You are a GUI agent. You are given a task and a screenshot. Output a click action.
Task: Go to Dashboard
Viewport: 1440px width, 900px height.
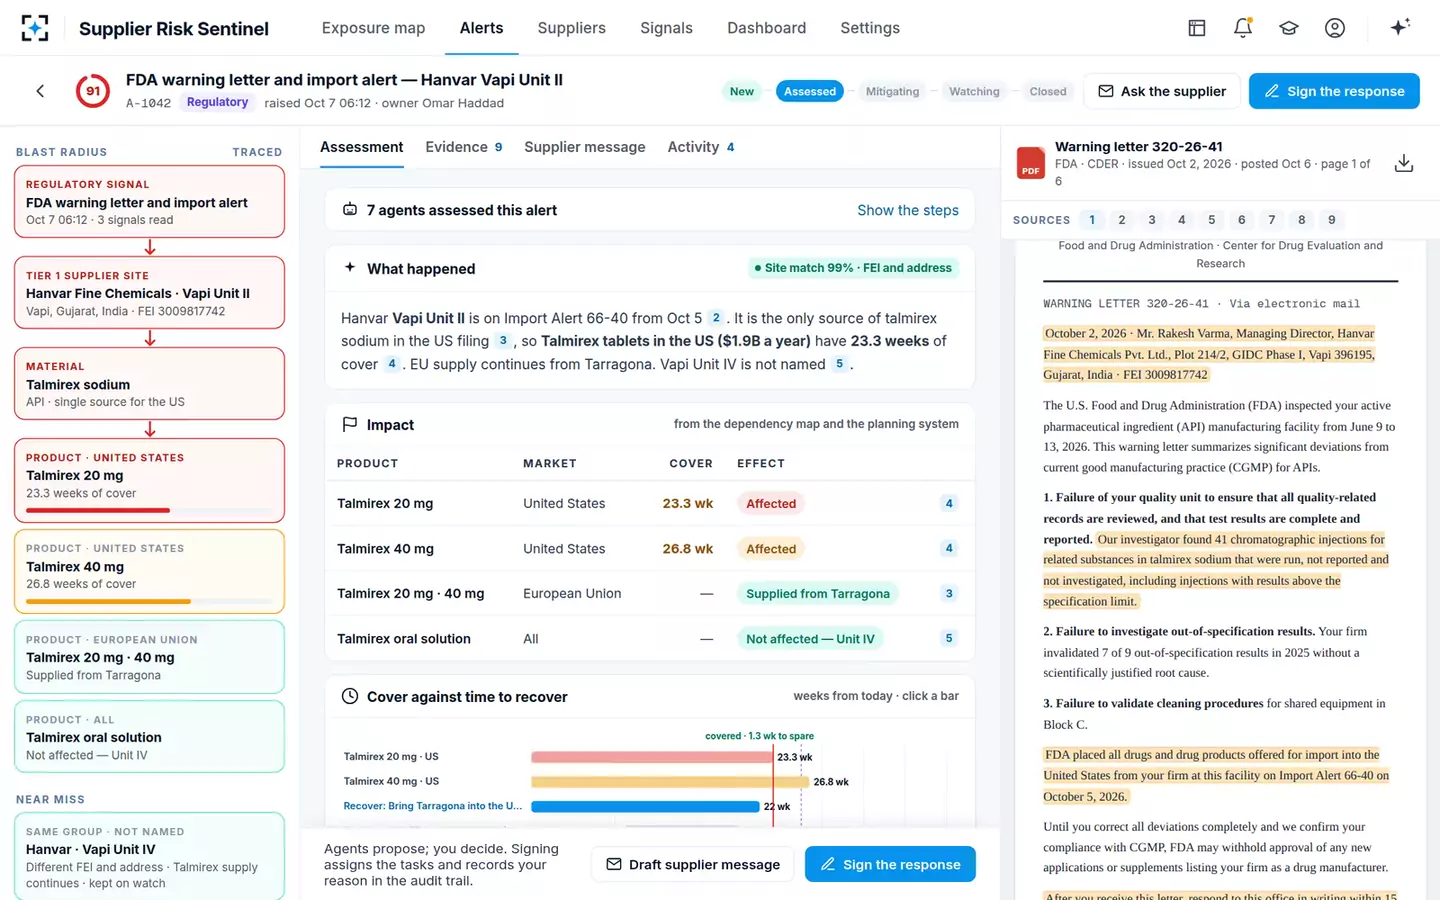click(x=766, y=28)
